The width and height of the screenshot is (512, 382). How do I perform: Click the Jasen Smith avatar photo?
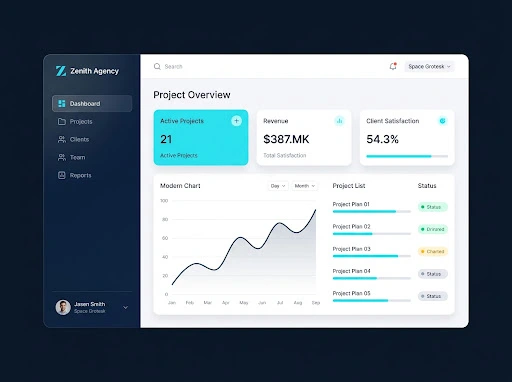coord(63,307)
